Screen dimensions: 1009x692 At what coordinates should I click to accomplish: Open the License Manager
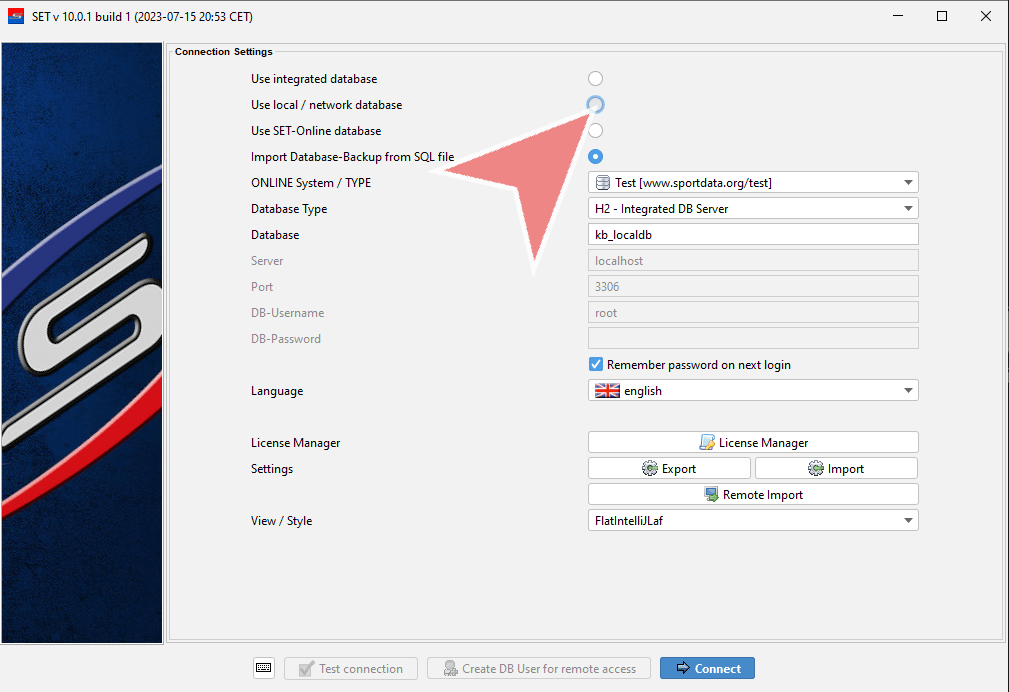(752, 442)
